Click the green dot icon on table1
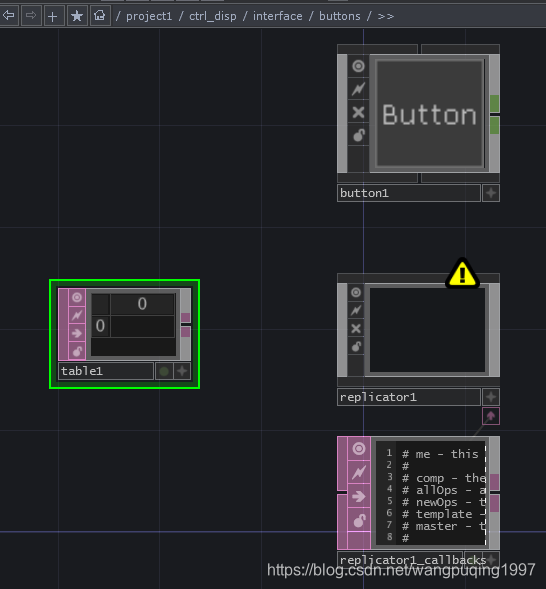This screenshot has height=589, width=546. click(x=164, y=372)
